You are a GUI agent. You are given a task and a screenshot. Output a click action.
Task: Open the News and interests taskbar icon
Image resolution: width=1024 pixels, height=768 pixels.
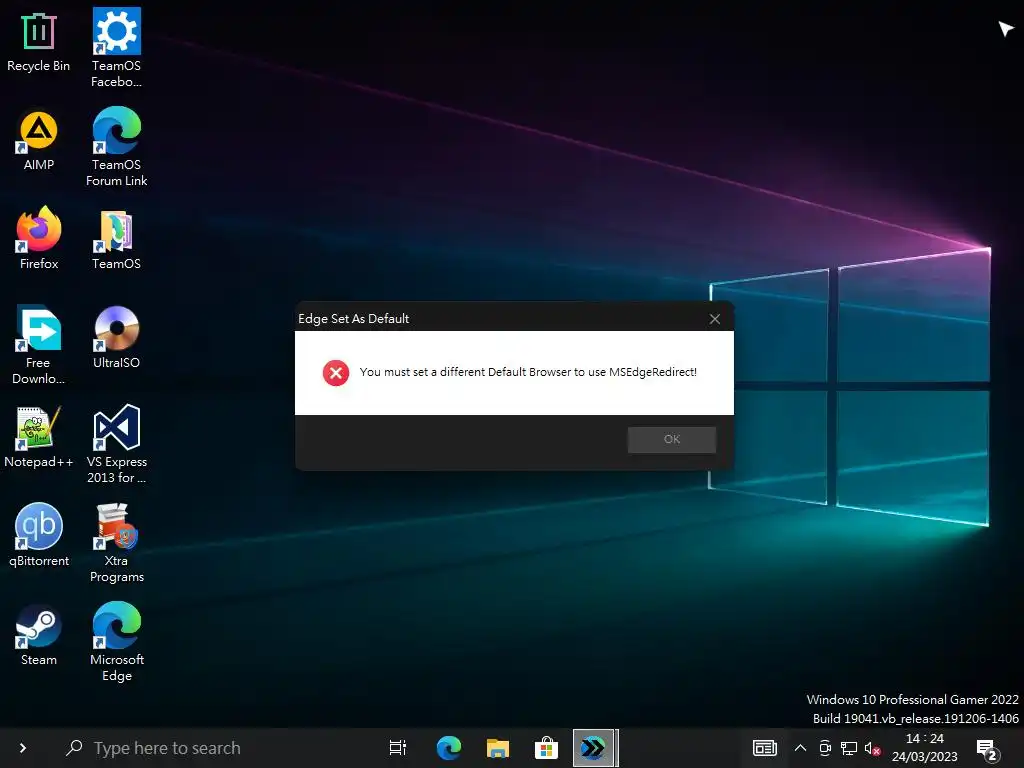[x=765, y=748]
